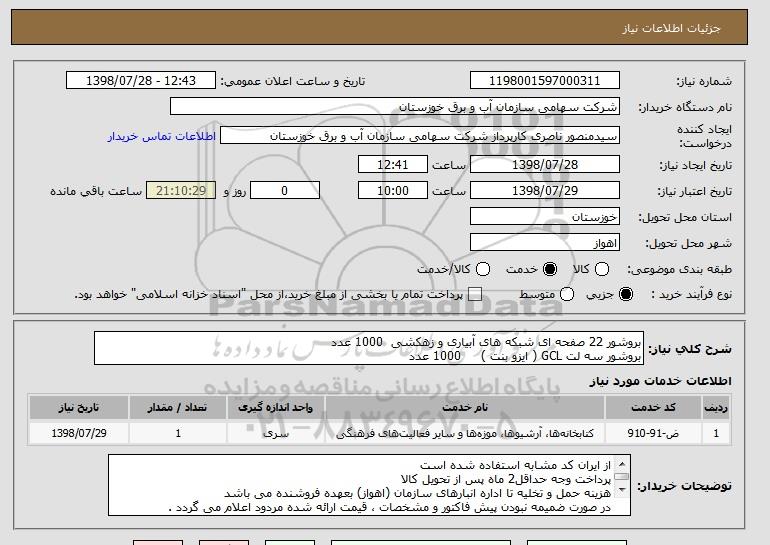Click scroll-down arrow in توضیحات خریدار box
The image size is (770, 545).
(x=622, y=490)
